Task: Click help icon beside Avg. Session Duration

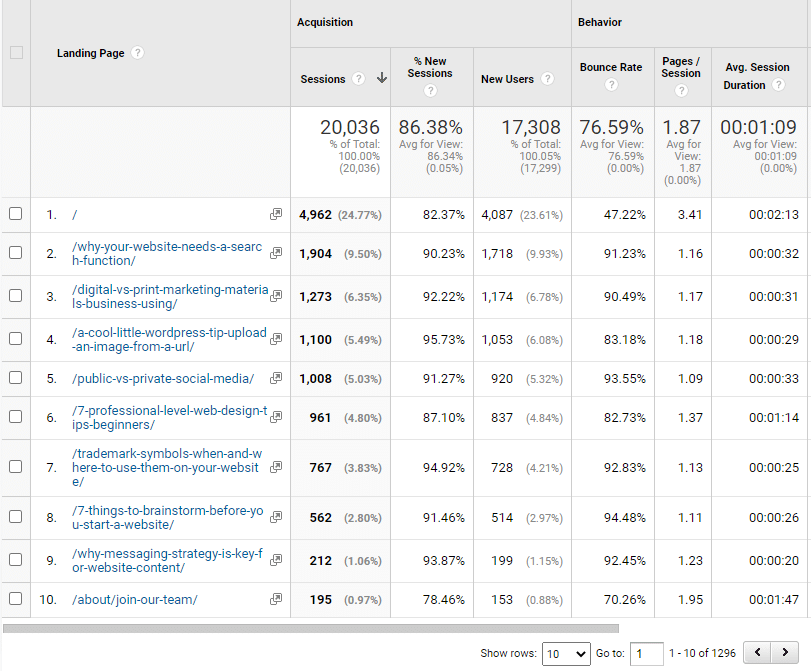Action: pyautogui.click(x=778, y=85)
